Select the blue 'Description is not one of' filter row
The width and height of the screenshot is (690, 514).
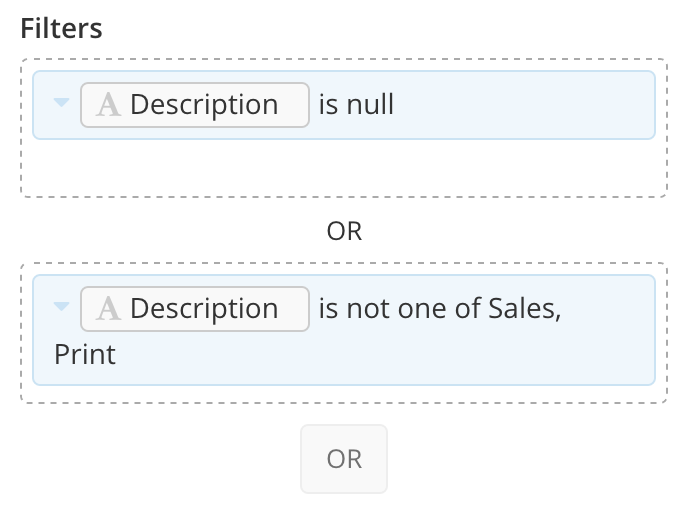click(x=344, y=330)
